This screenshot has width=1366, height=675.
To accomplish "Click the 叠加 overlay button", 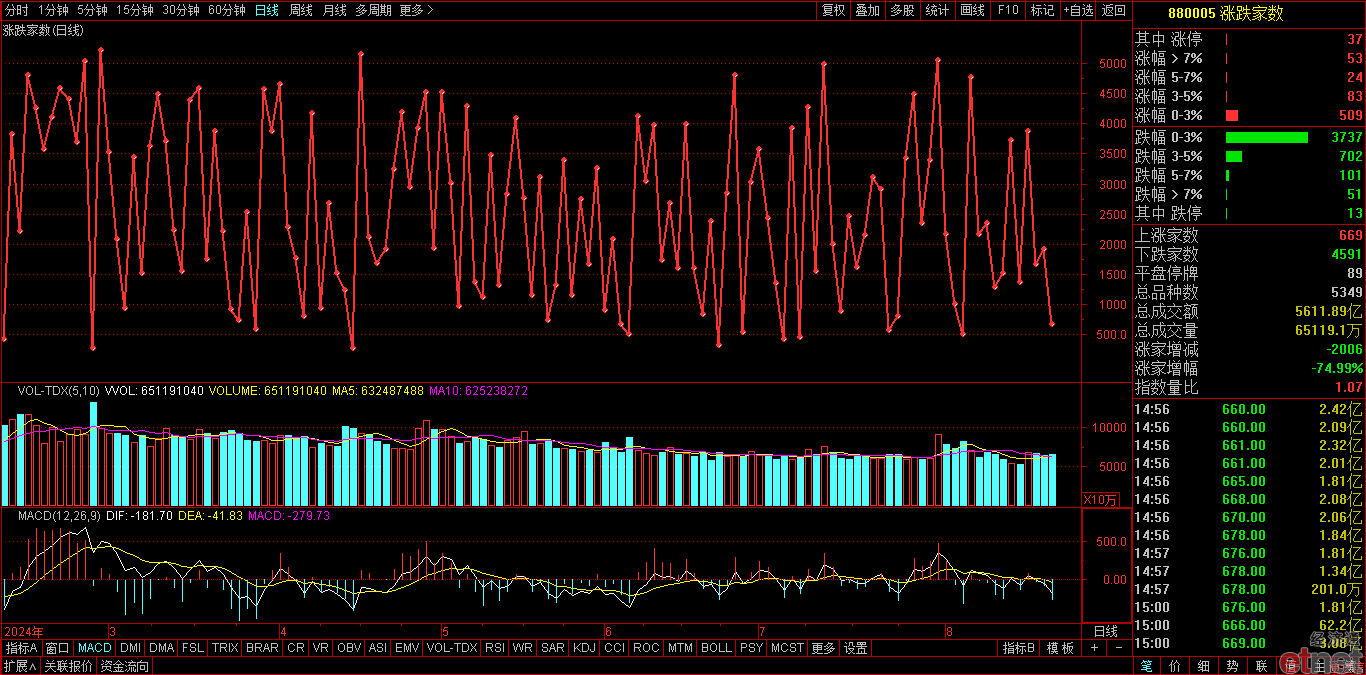I will coord(867,10).
